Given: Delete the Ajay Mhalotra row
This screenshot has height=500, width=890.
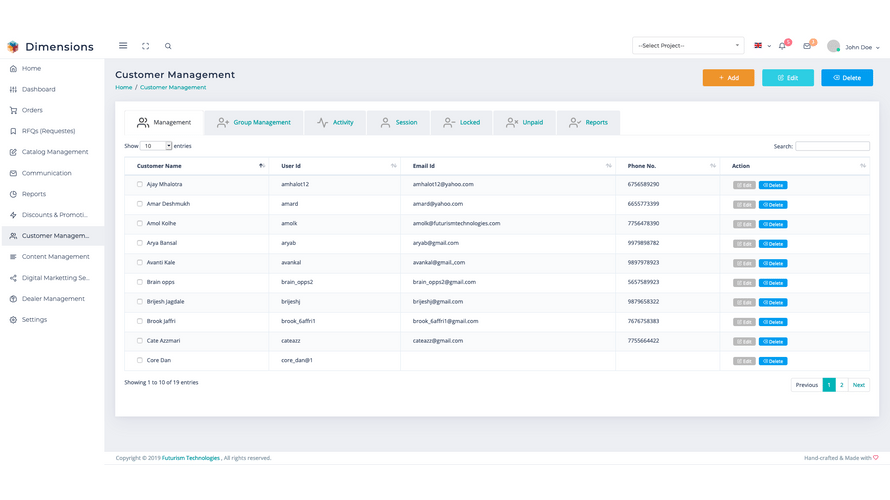Looking at the screenshot, I should [773, 185].
